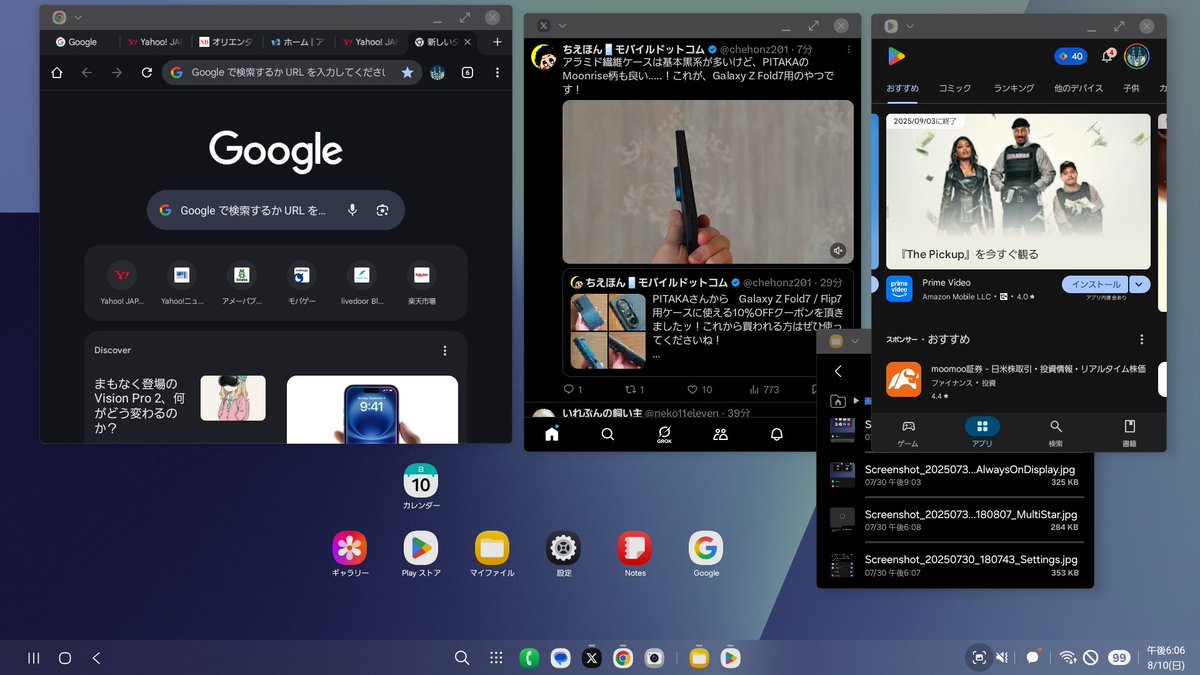Open the apps grid in taskbar

pos(496,658)
